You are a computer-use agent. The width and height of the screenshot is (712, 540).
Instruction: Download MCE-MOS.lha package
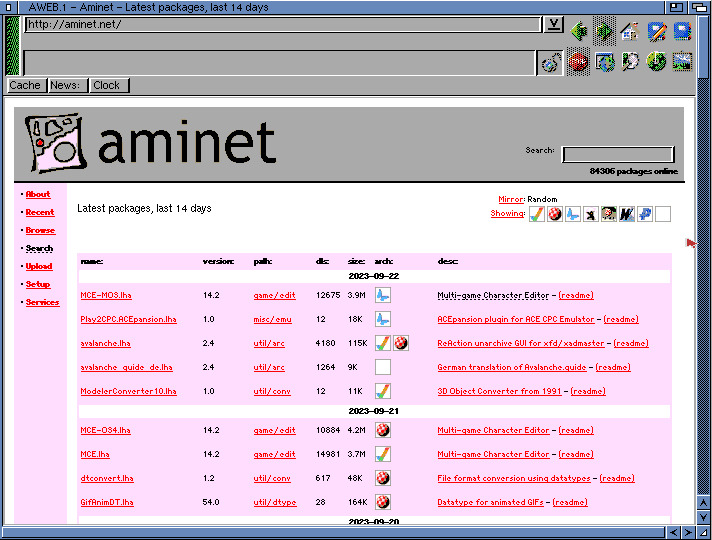[x=106, y=295]
